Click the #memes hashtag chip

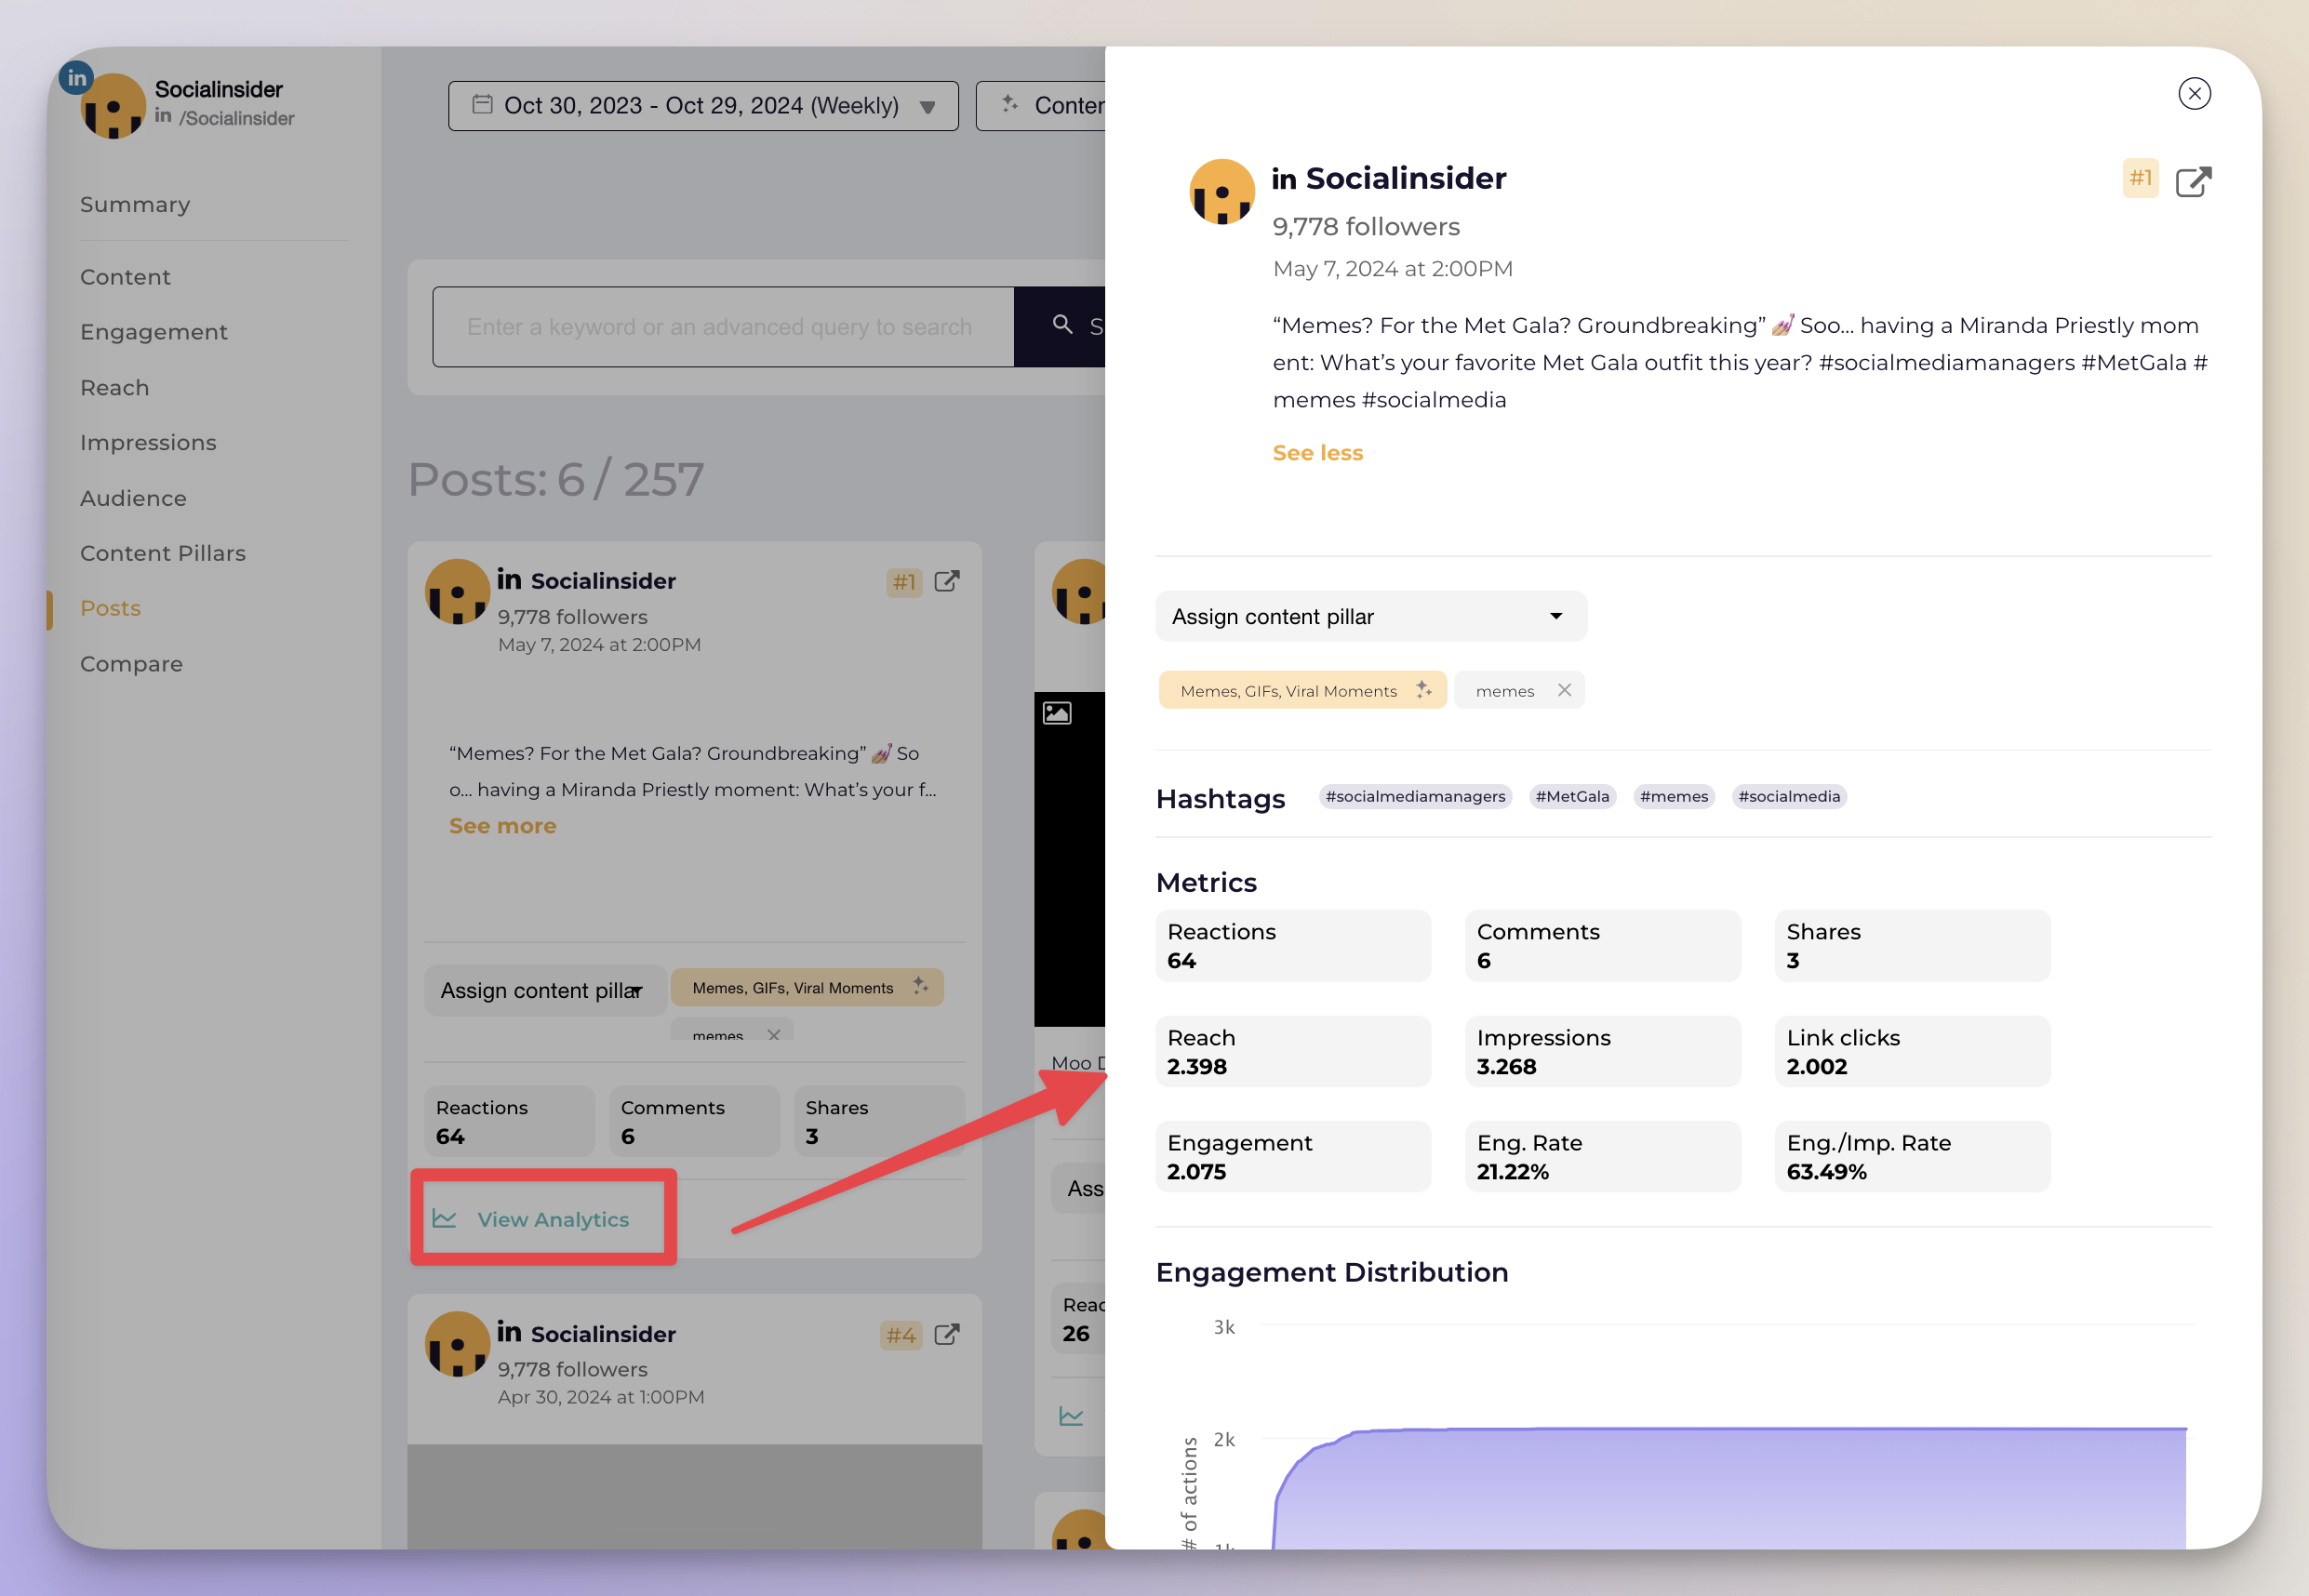pyautogui.click(x=1673, y=796)
